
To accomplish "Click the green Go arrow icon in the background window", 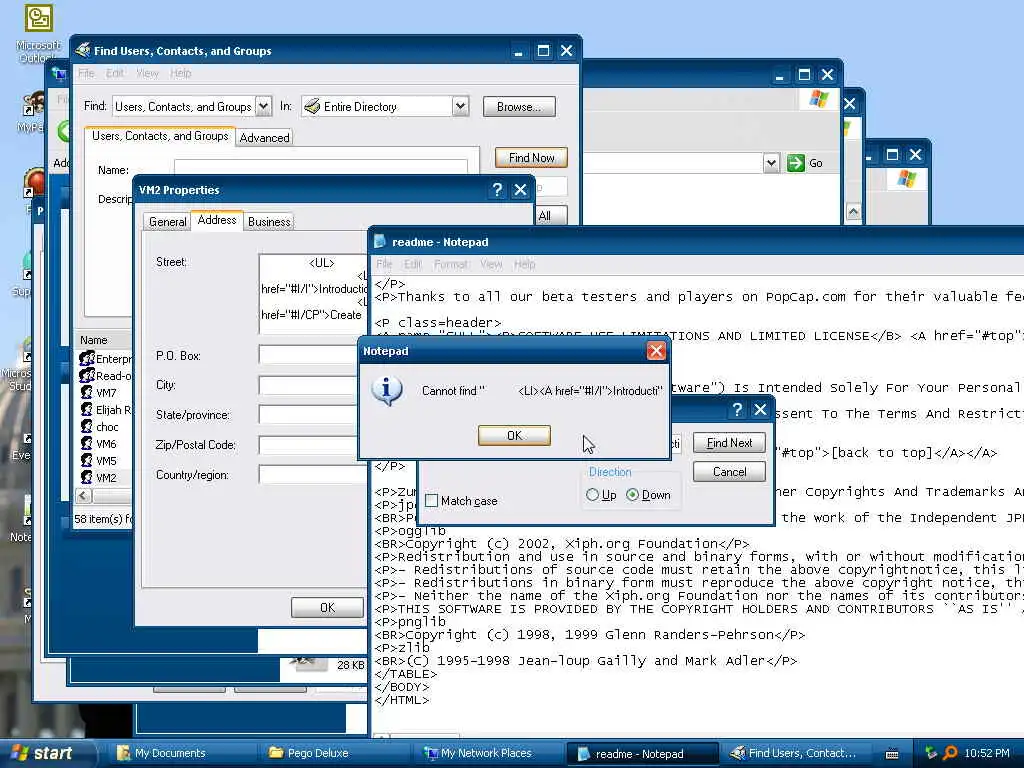I will click(x=795, y=163).
